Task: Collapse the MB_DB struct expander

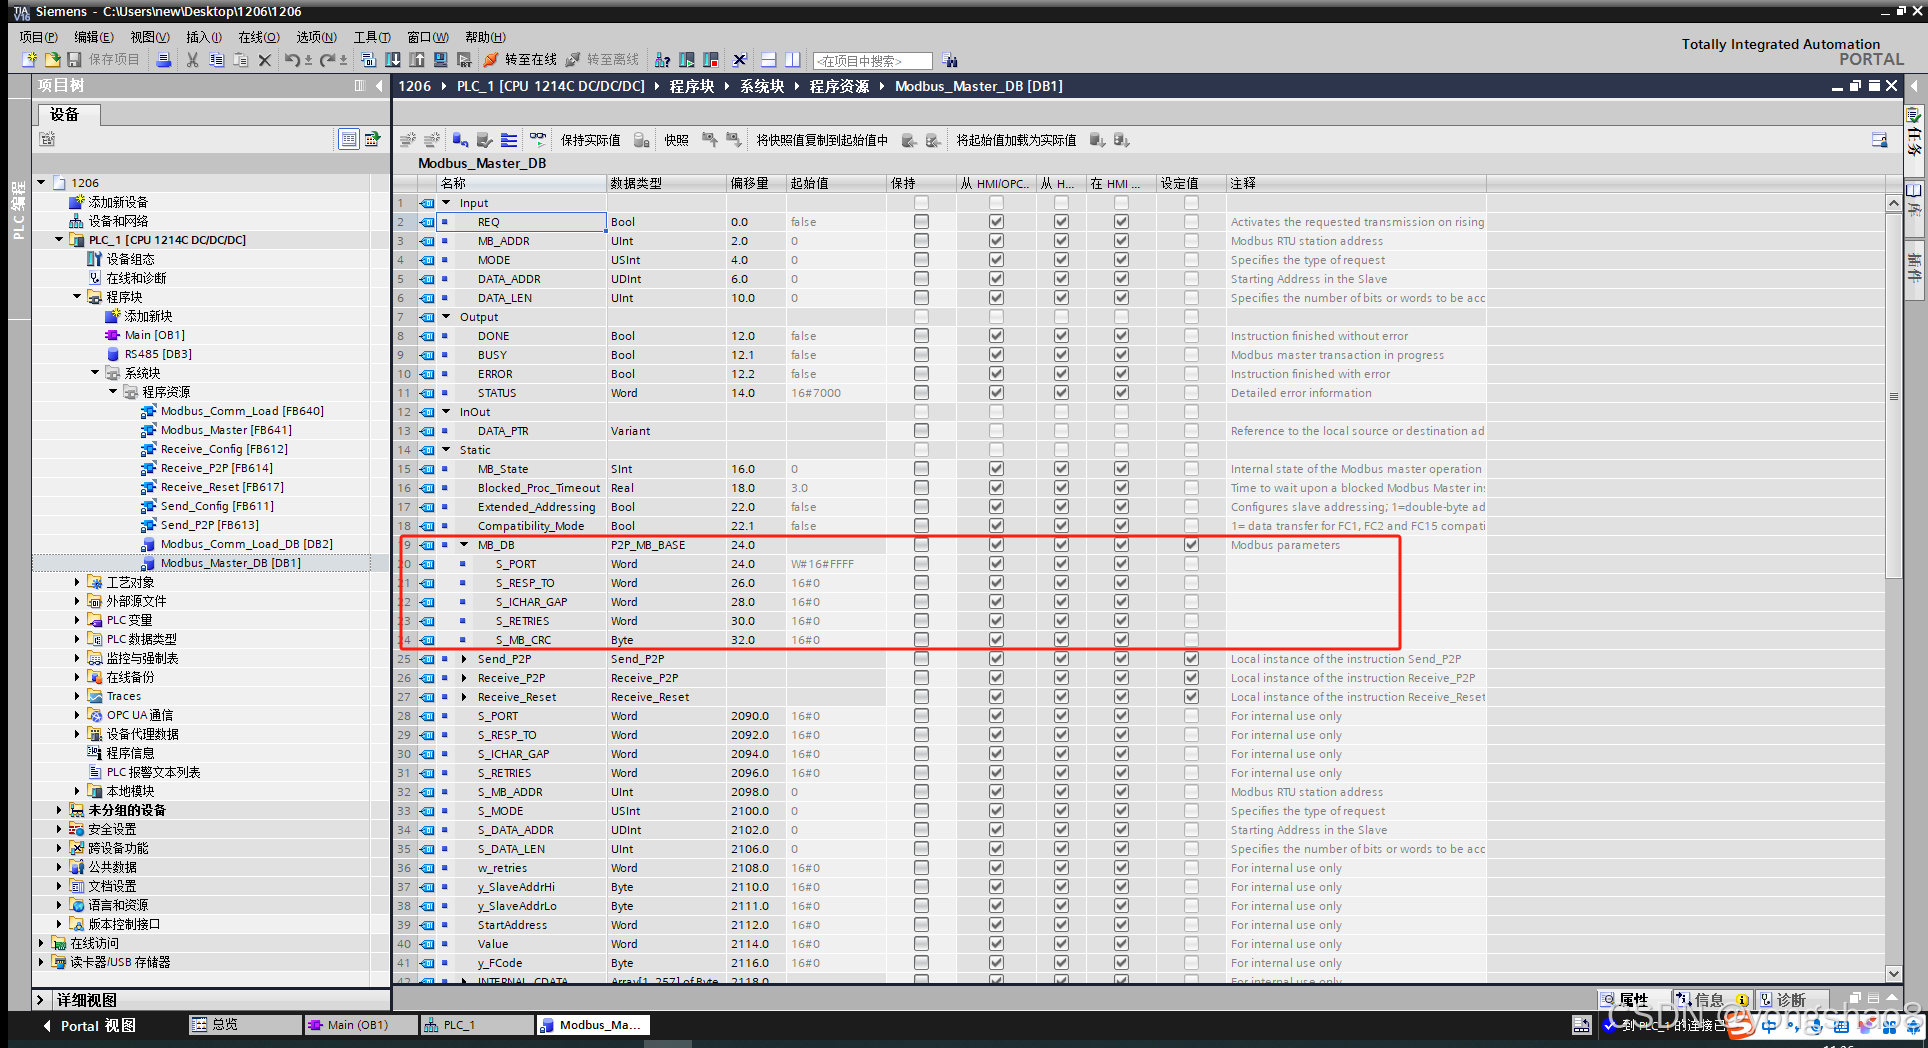Action: [x=464, y=545]
